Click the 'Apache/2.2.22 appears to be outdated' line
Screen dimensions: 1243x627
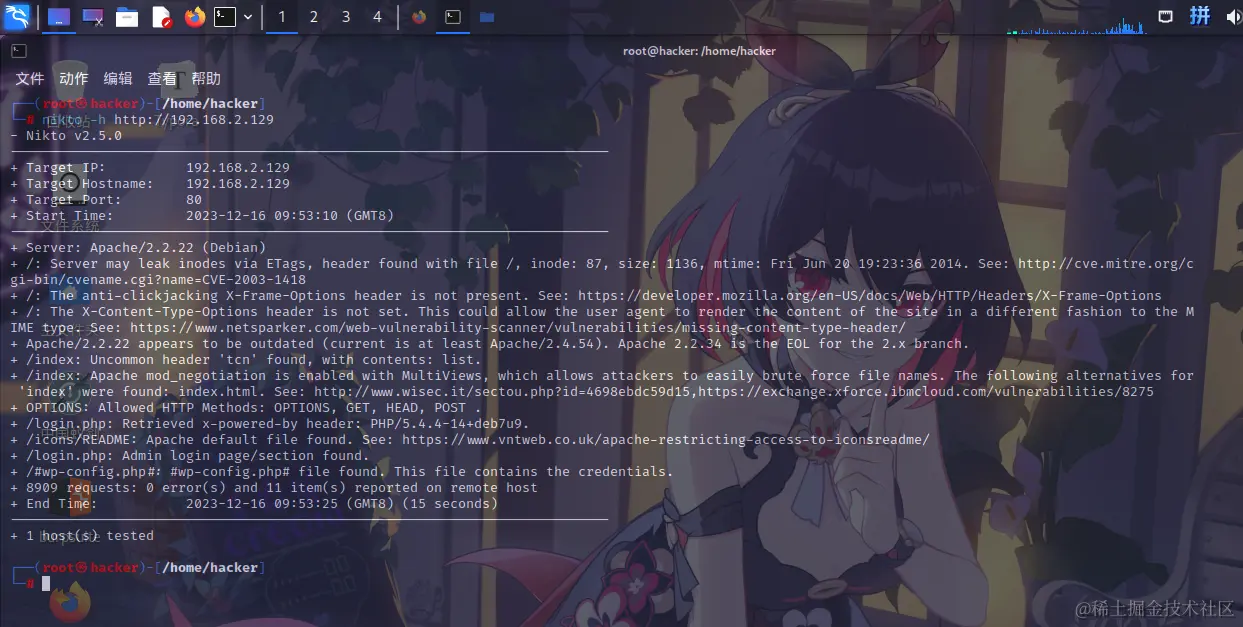point(490,344)
